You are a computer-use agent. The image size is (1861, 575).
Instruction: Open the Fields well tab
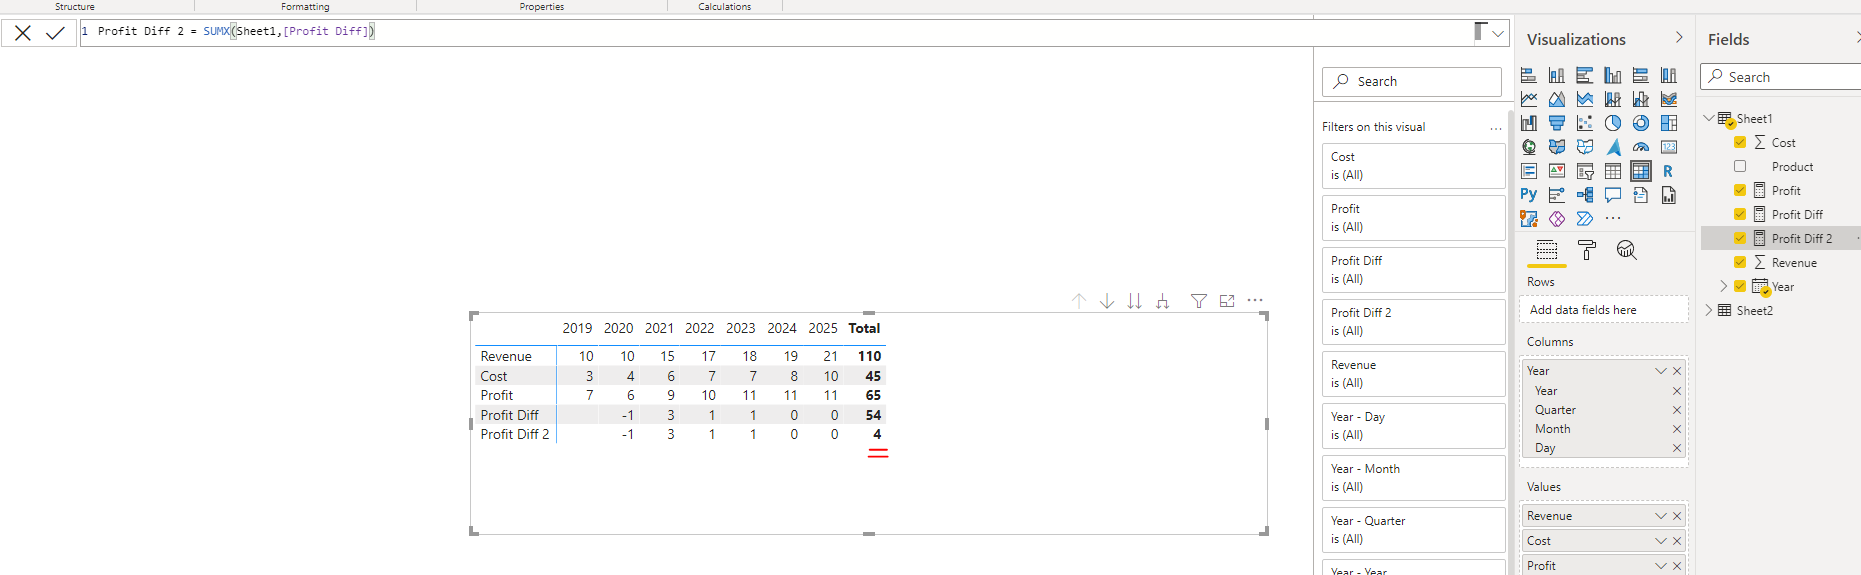(1547, 250)
